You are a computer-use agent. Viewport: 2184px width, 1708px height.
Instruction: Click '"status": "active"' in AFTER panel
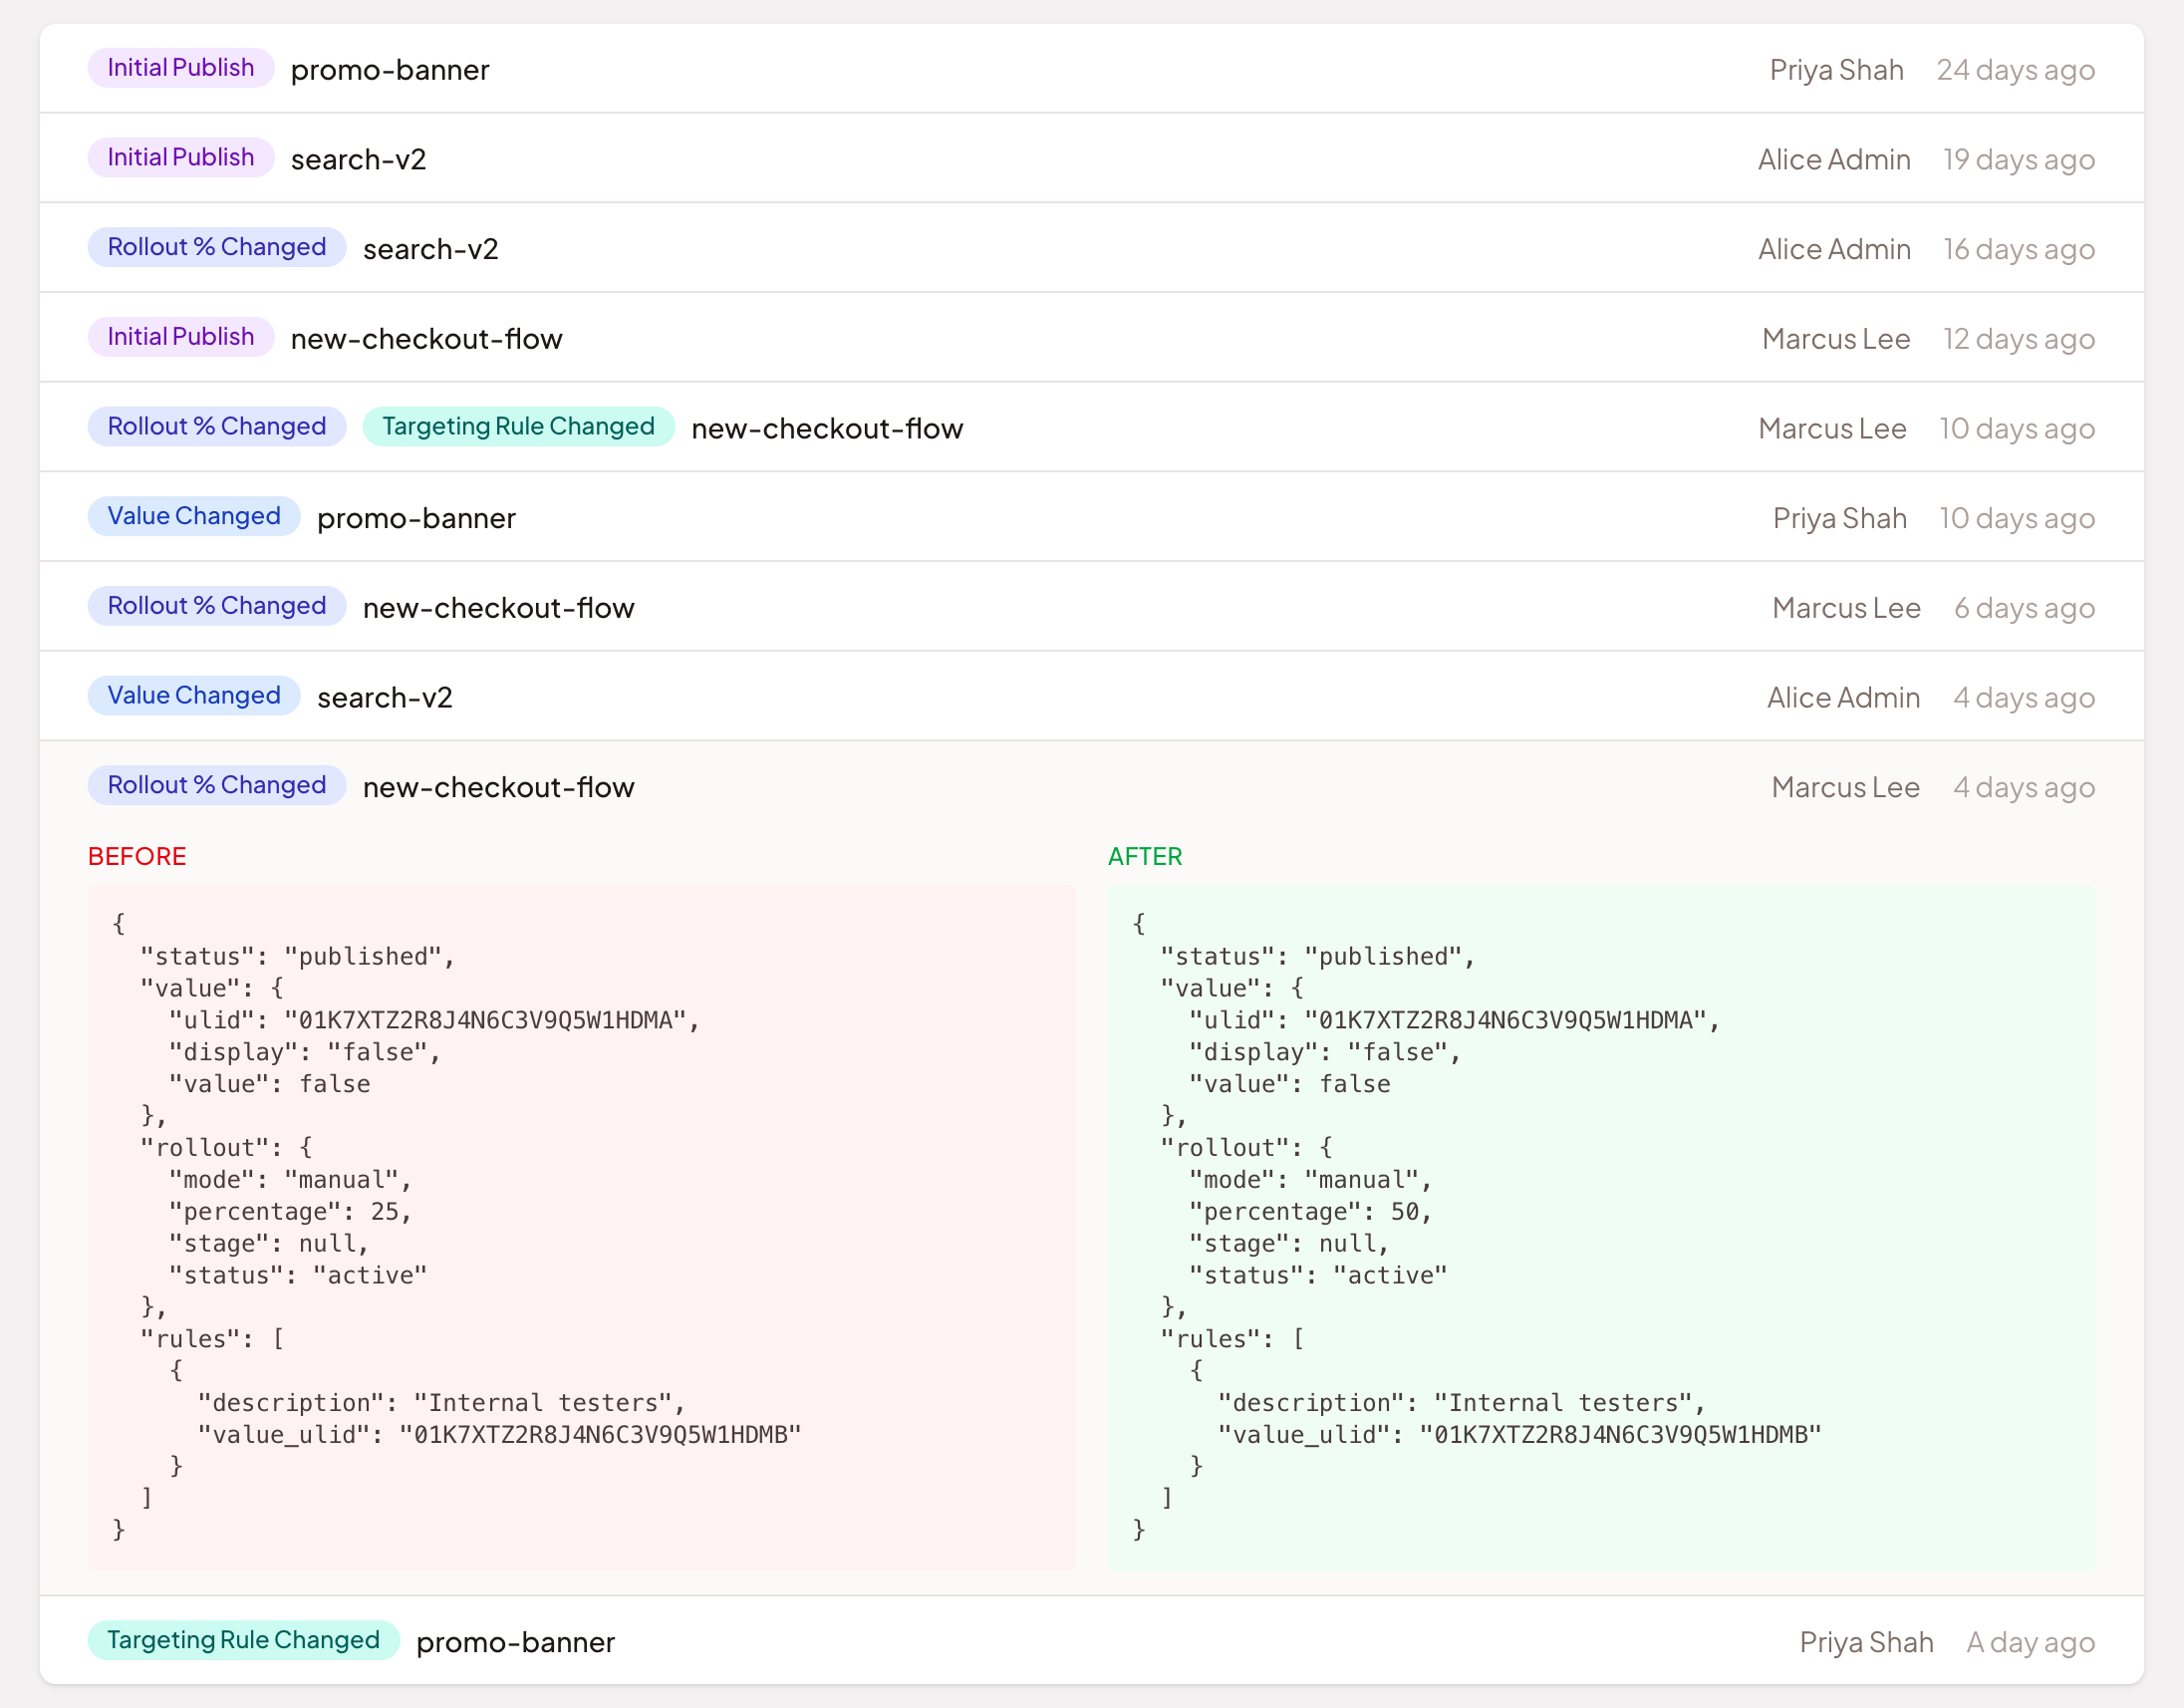tap(1318, 1276)
